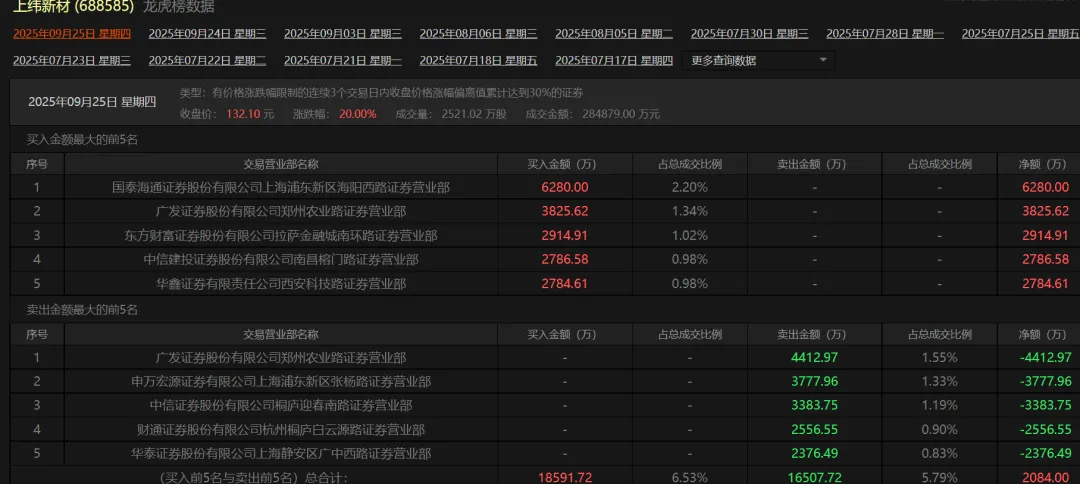Open the 2025年07月30日 星期三 date link
Image resolution: width=1080 pixels, height=484 pixels.
749,34
